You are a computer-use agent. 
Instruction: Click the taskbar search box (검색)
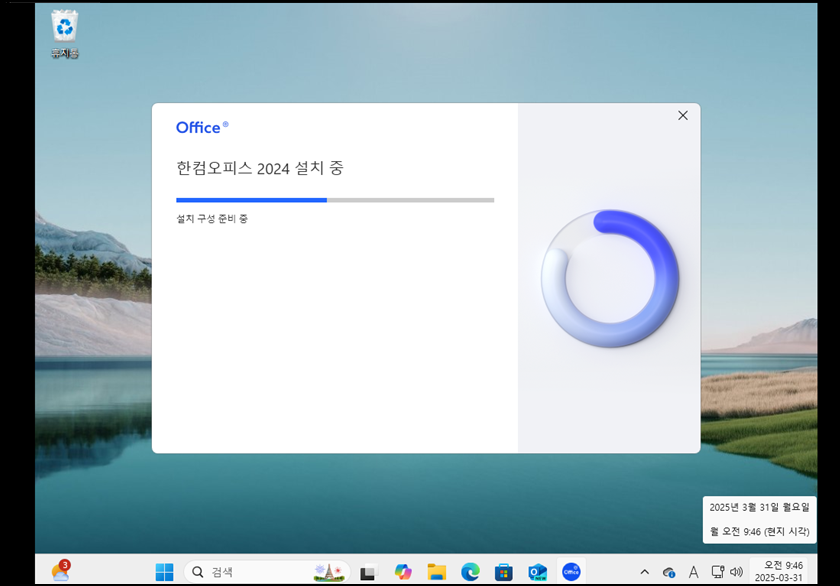pos(267,572)
